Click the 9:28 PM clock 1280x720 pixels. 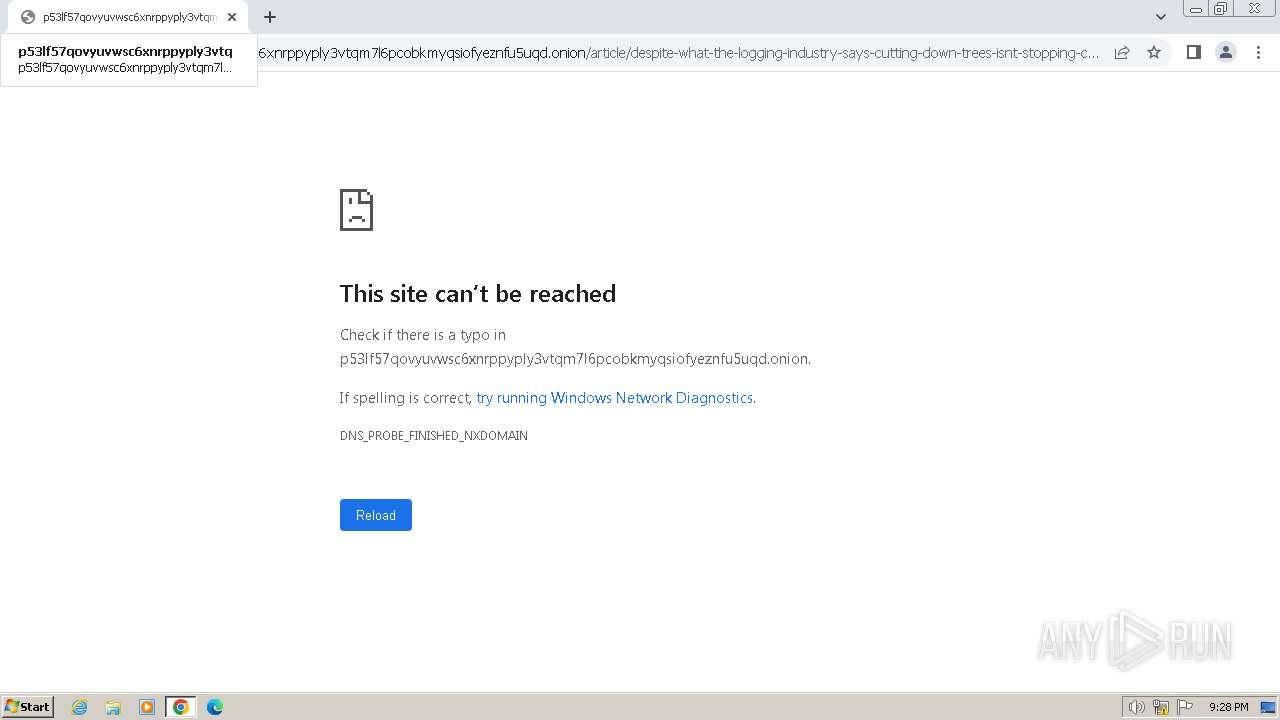pos(1228,707)
